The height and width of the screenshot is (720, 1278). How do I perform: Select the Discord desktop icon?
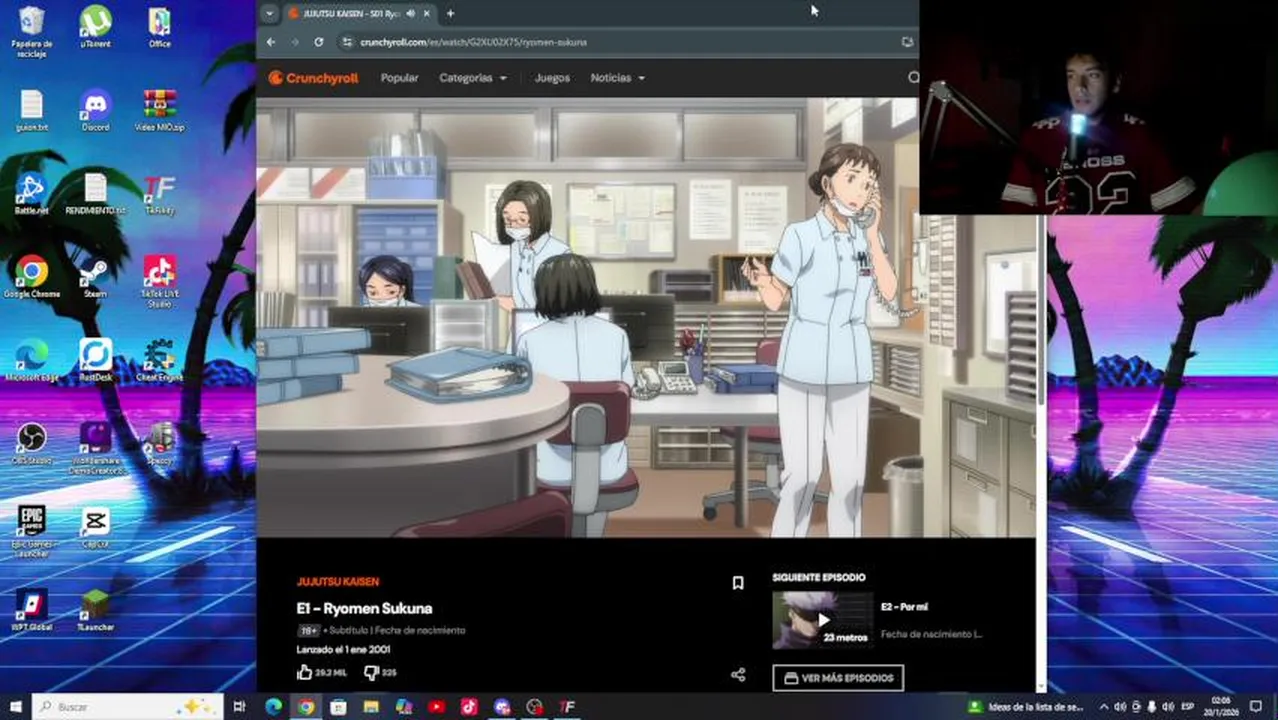pos(96,111)
